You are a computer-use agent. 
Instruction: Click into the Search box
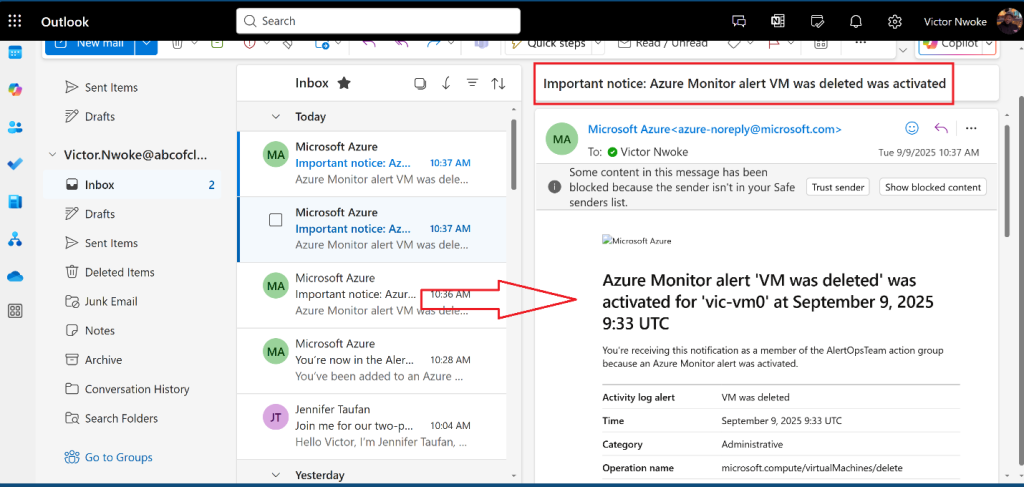point(378,21)
